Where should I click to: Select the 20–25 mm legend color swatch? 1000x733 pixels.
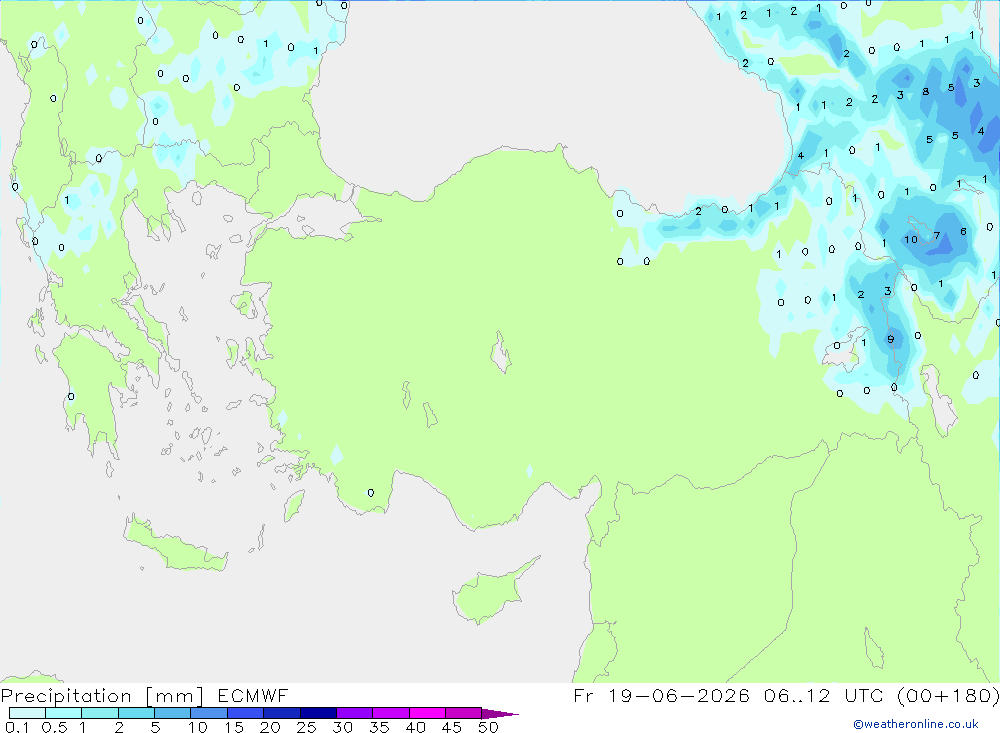282,713
